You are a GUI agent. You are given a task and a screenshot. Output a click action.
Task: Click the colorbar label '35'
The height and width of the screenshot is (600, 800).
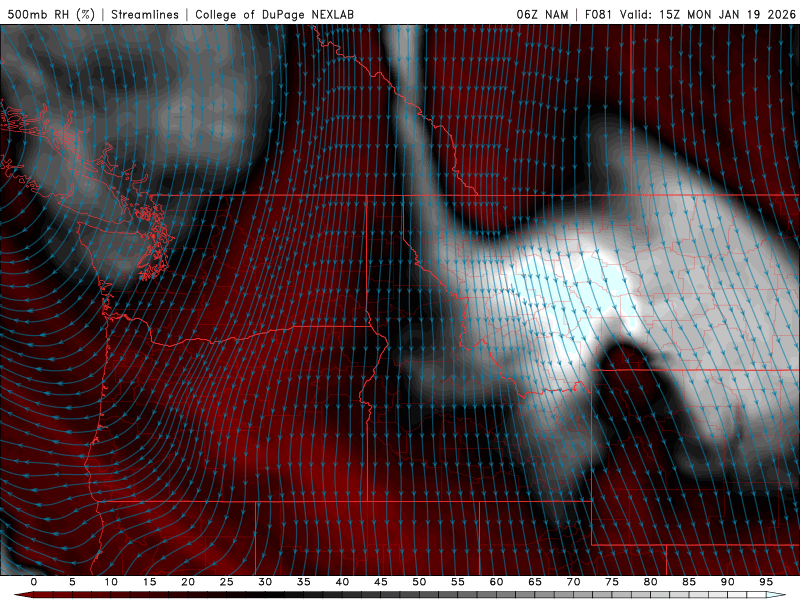[x=304, y=582]
